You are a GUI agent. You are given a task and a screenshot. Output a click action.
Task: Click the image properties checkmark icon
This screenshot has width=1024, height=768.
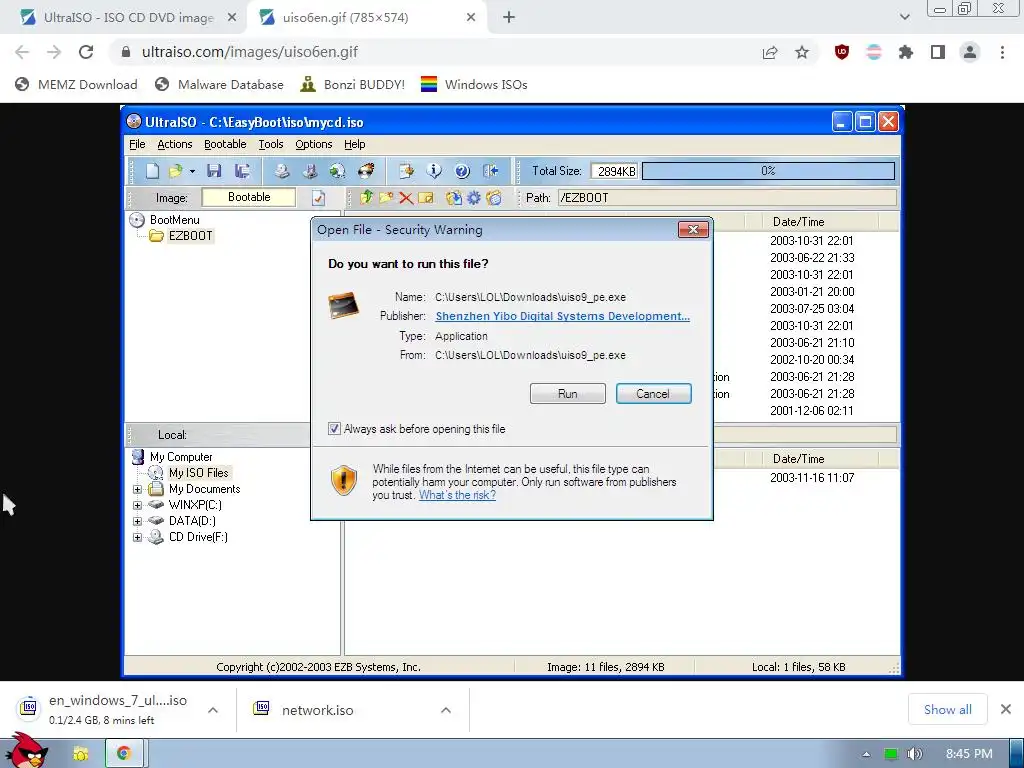tap(318, 197)
